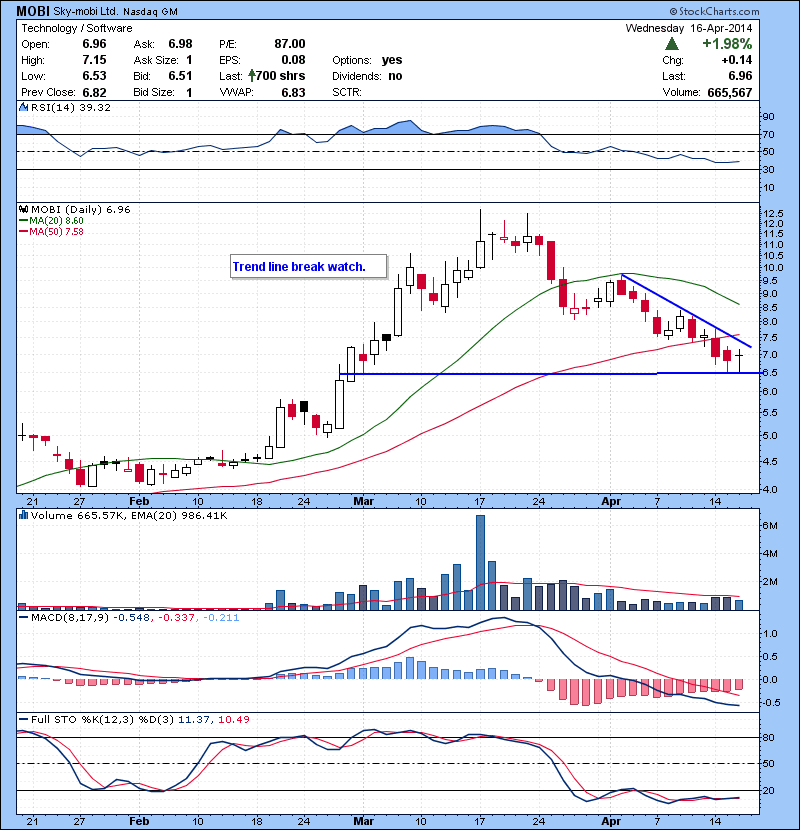Click the Ask price 6.98
The height and width of the screenshot is (830, 800).
click(180, 44)
